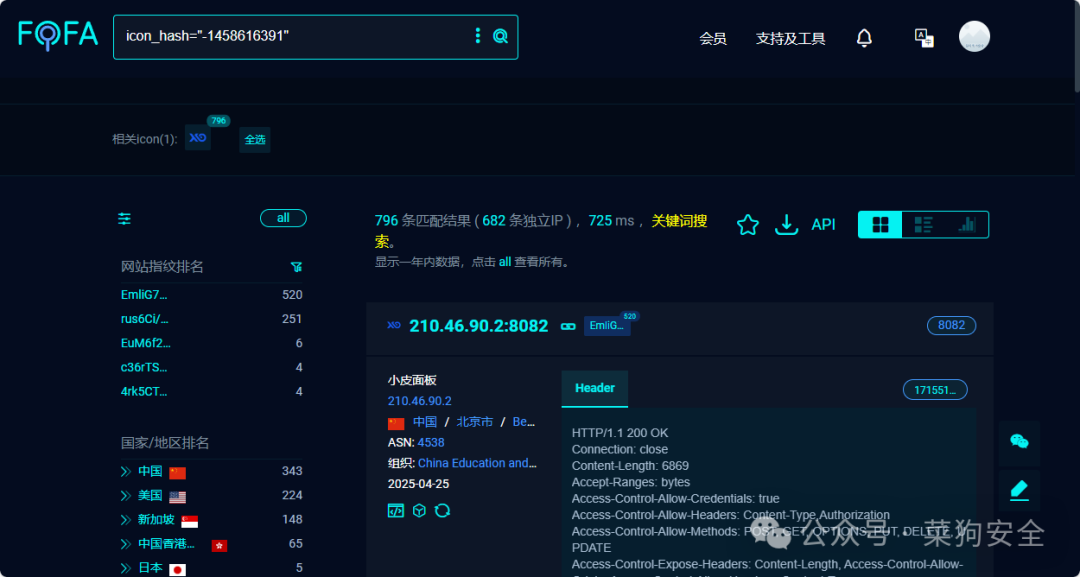Filter by city link 北京市

coord(475,422)
